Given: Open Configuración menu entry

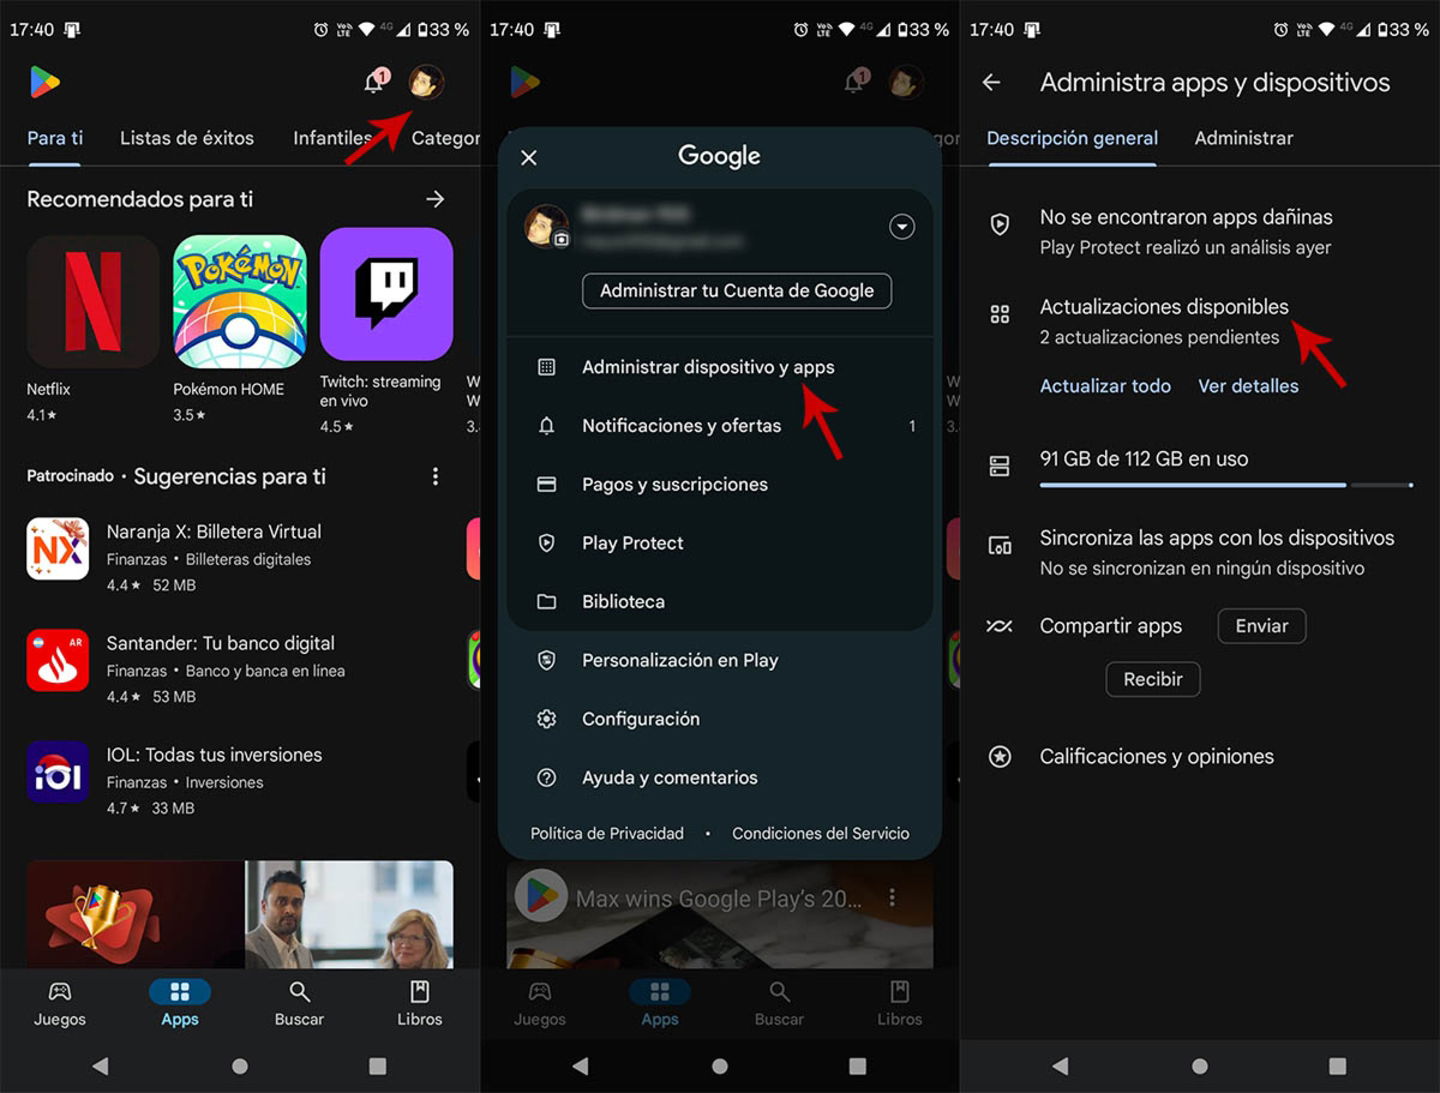Looking at the screenshot, I should 720,719.
